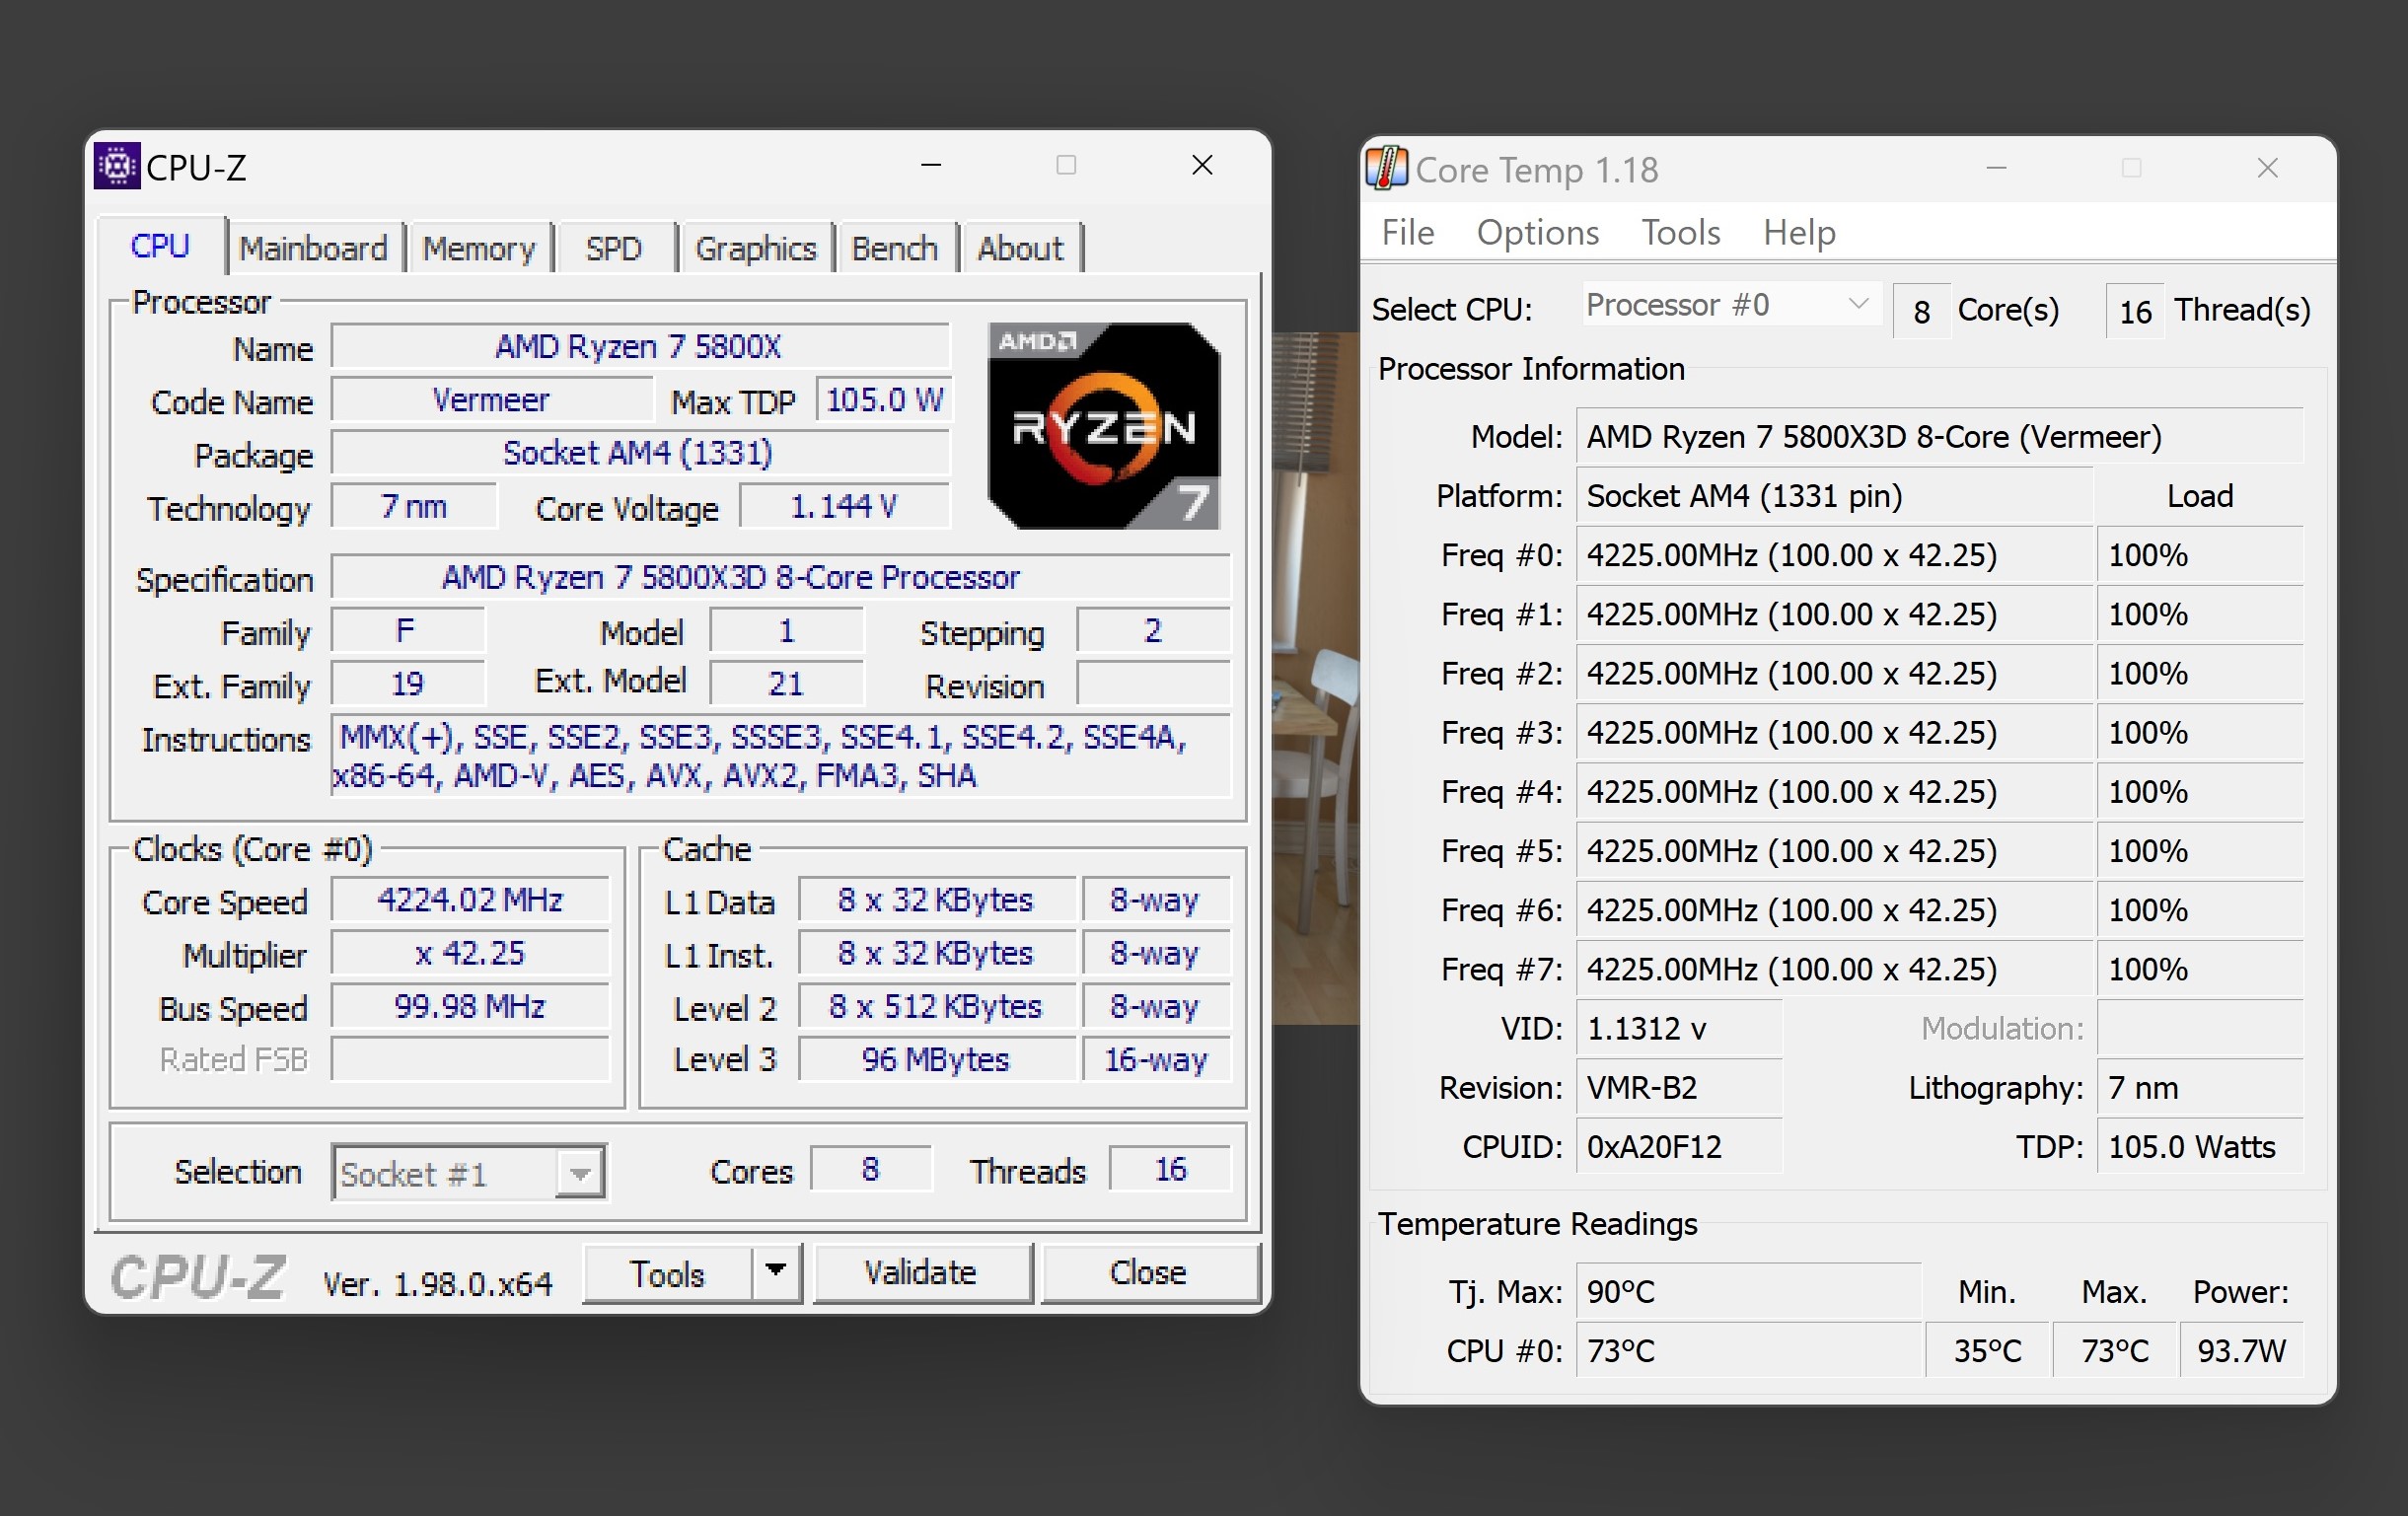Screen dimensions: 2408x1516
Task: Select the SPD tab in CPU-Z
Action: point(614,248)
